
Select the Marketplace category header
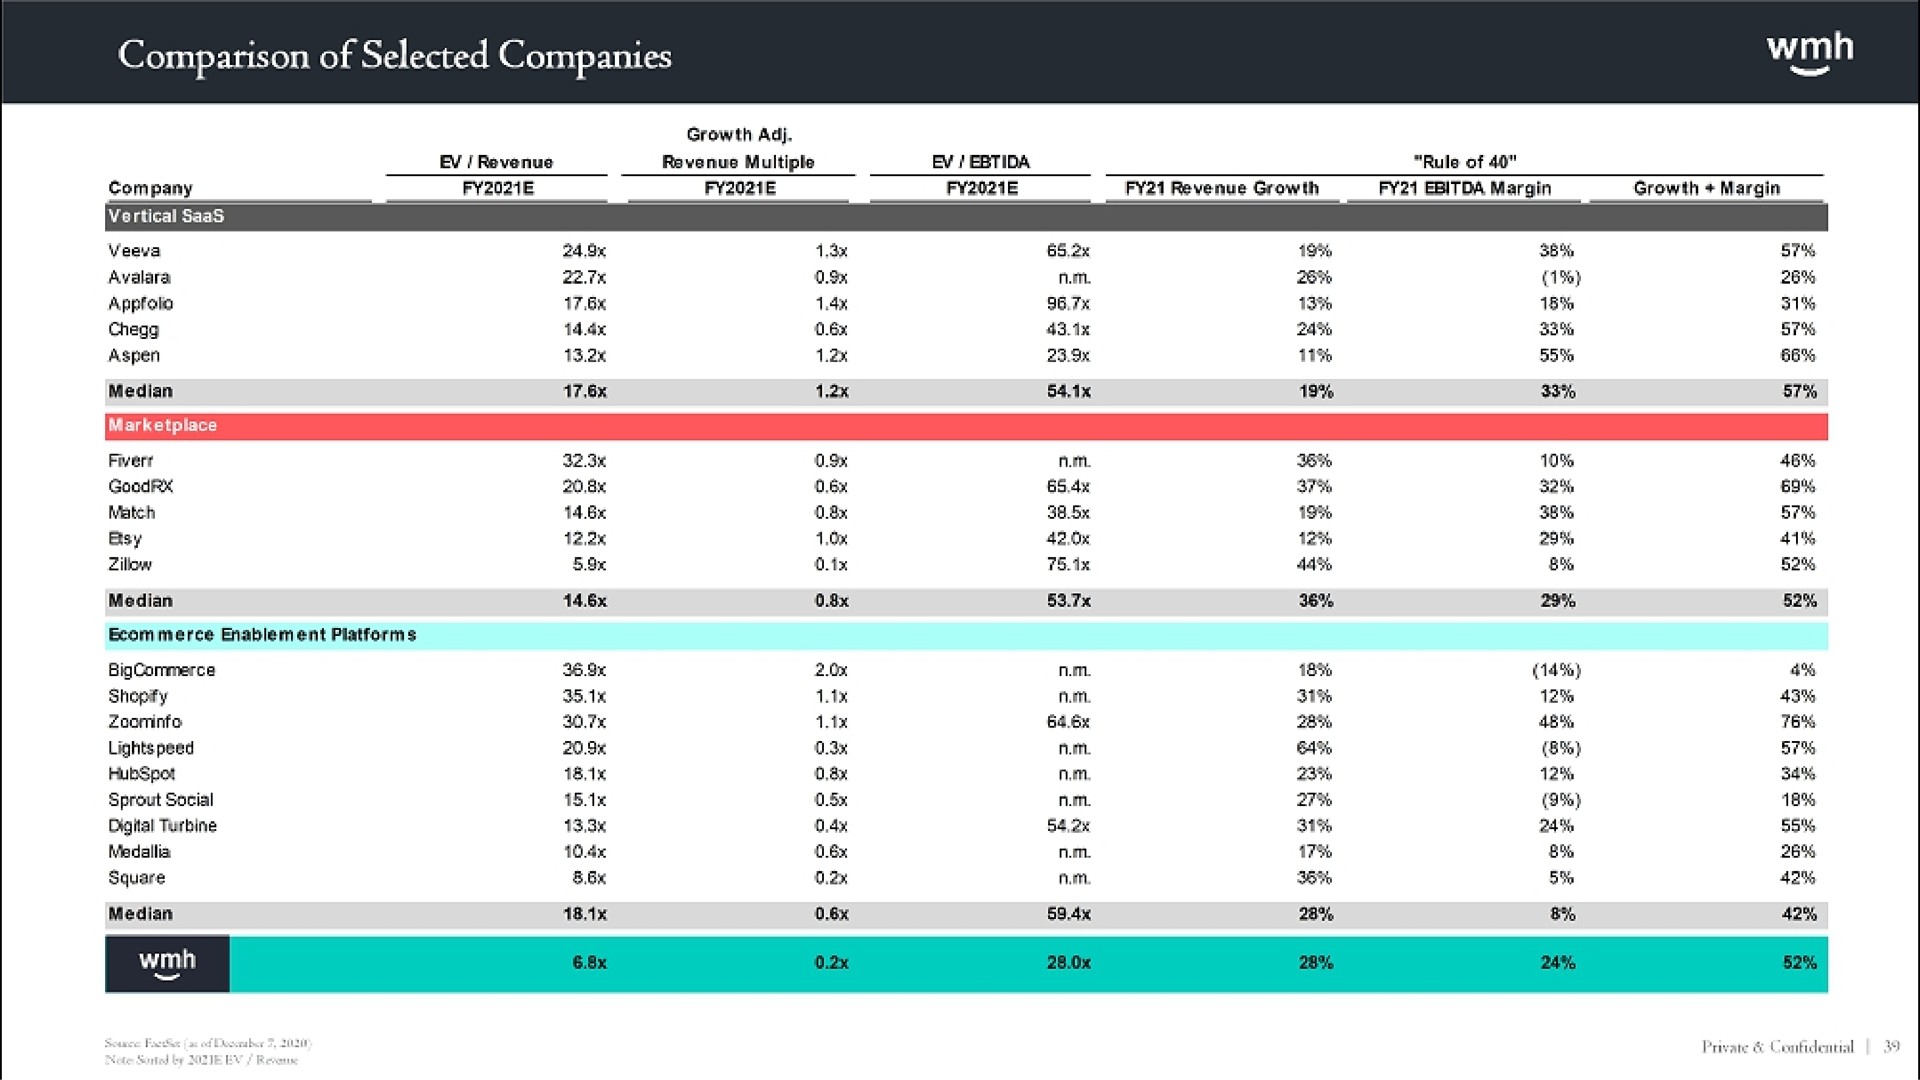click(x=157, y=429)
